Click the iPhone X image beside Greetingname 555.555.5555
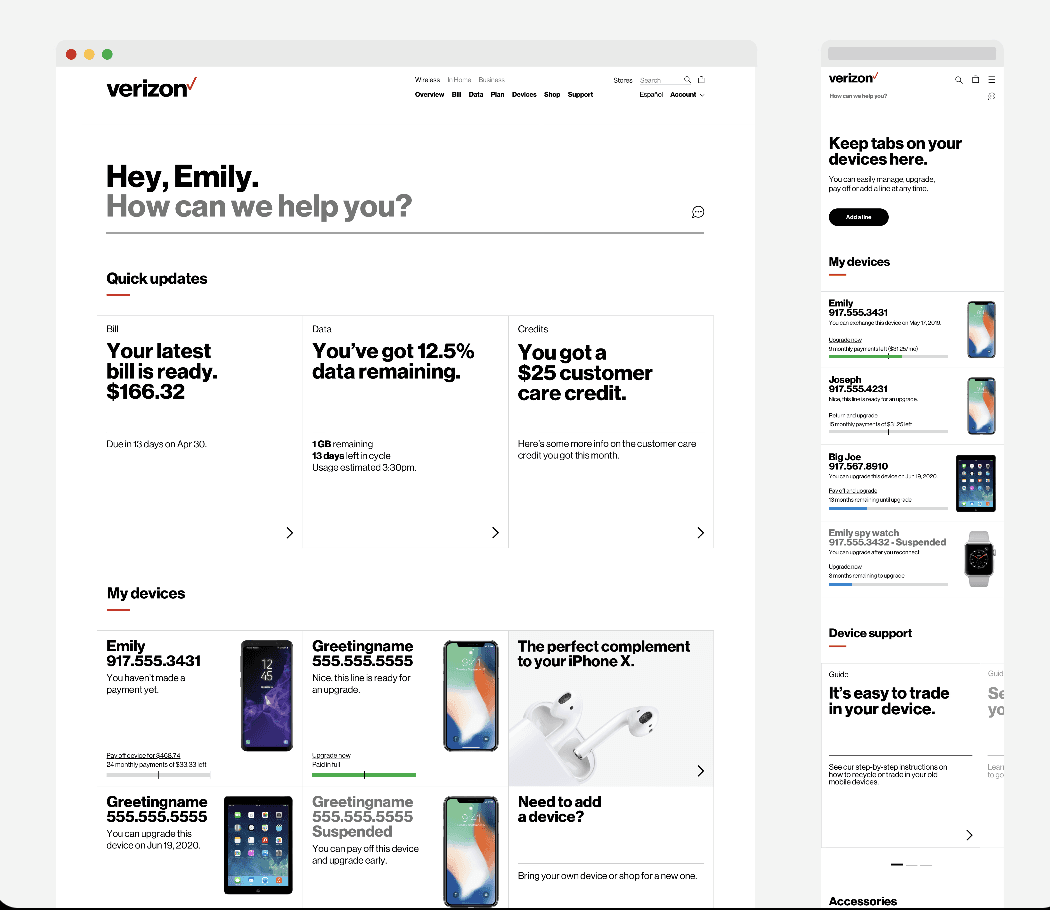Viewport: 1050px width, 910px height. [x=471, y=695]
